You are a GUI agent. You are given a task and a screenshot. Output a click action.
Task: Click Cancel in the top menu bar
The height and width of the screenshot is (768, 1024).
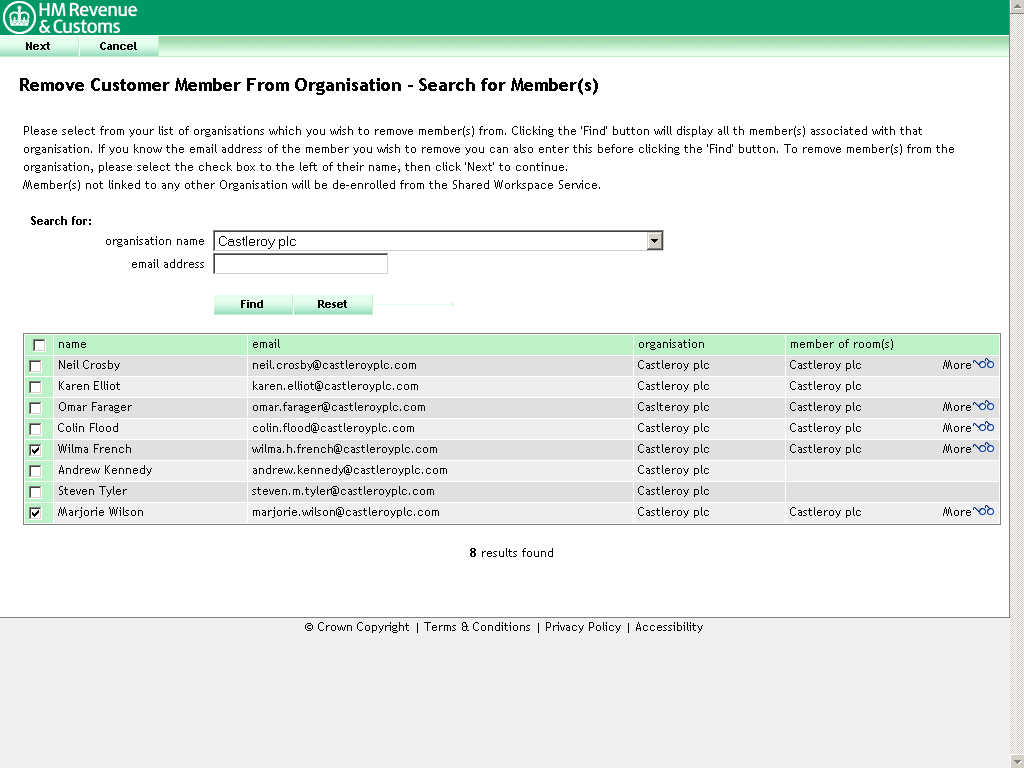117,46
